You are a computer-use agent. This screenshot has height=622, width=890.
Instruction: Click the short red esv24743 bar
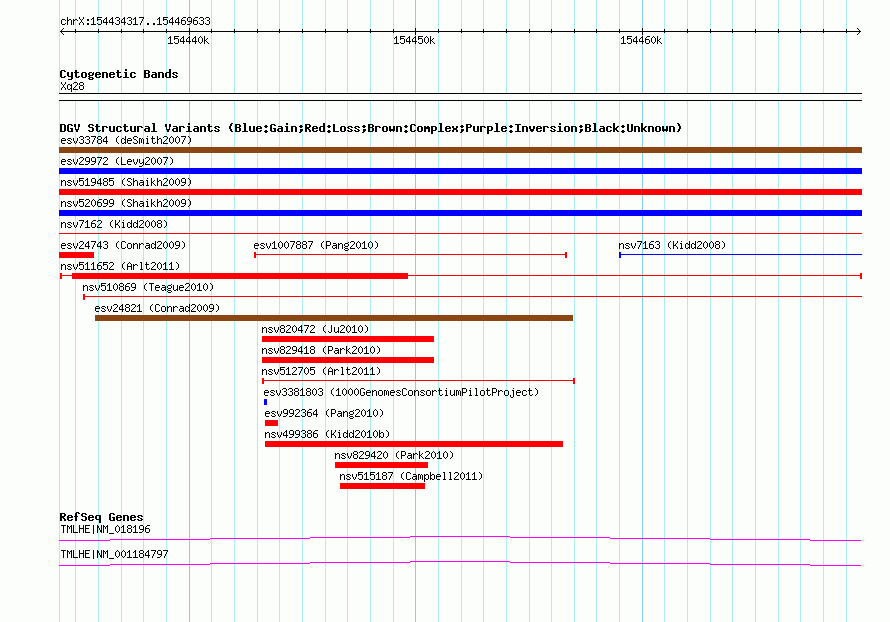point(76,255)
